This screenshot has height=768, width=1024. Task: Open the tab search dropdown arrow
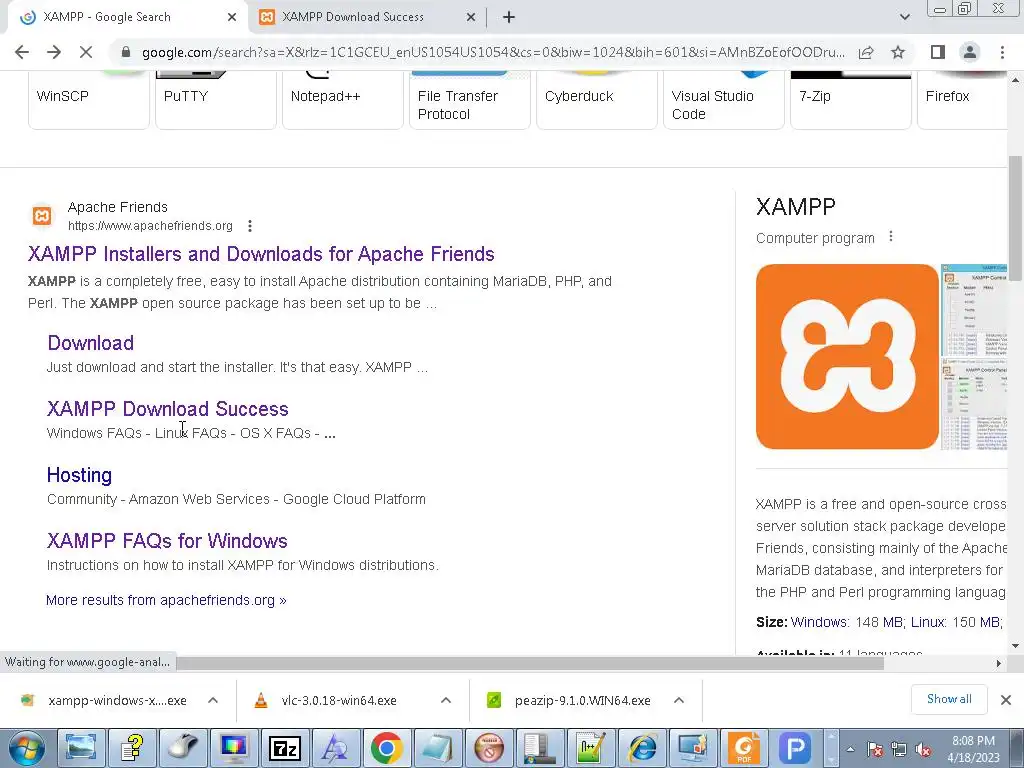904,17
